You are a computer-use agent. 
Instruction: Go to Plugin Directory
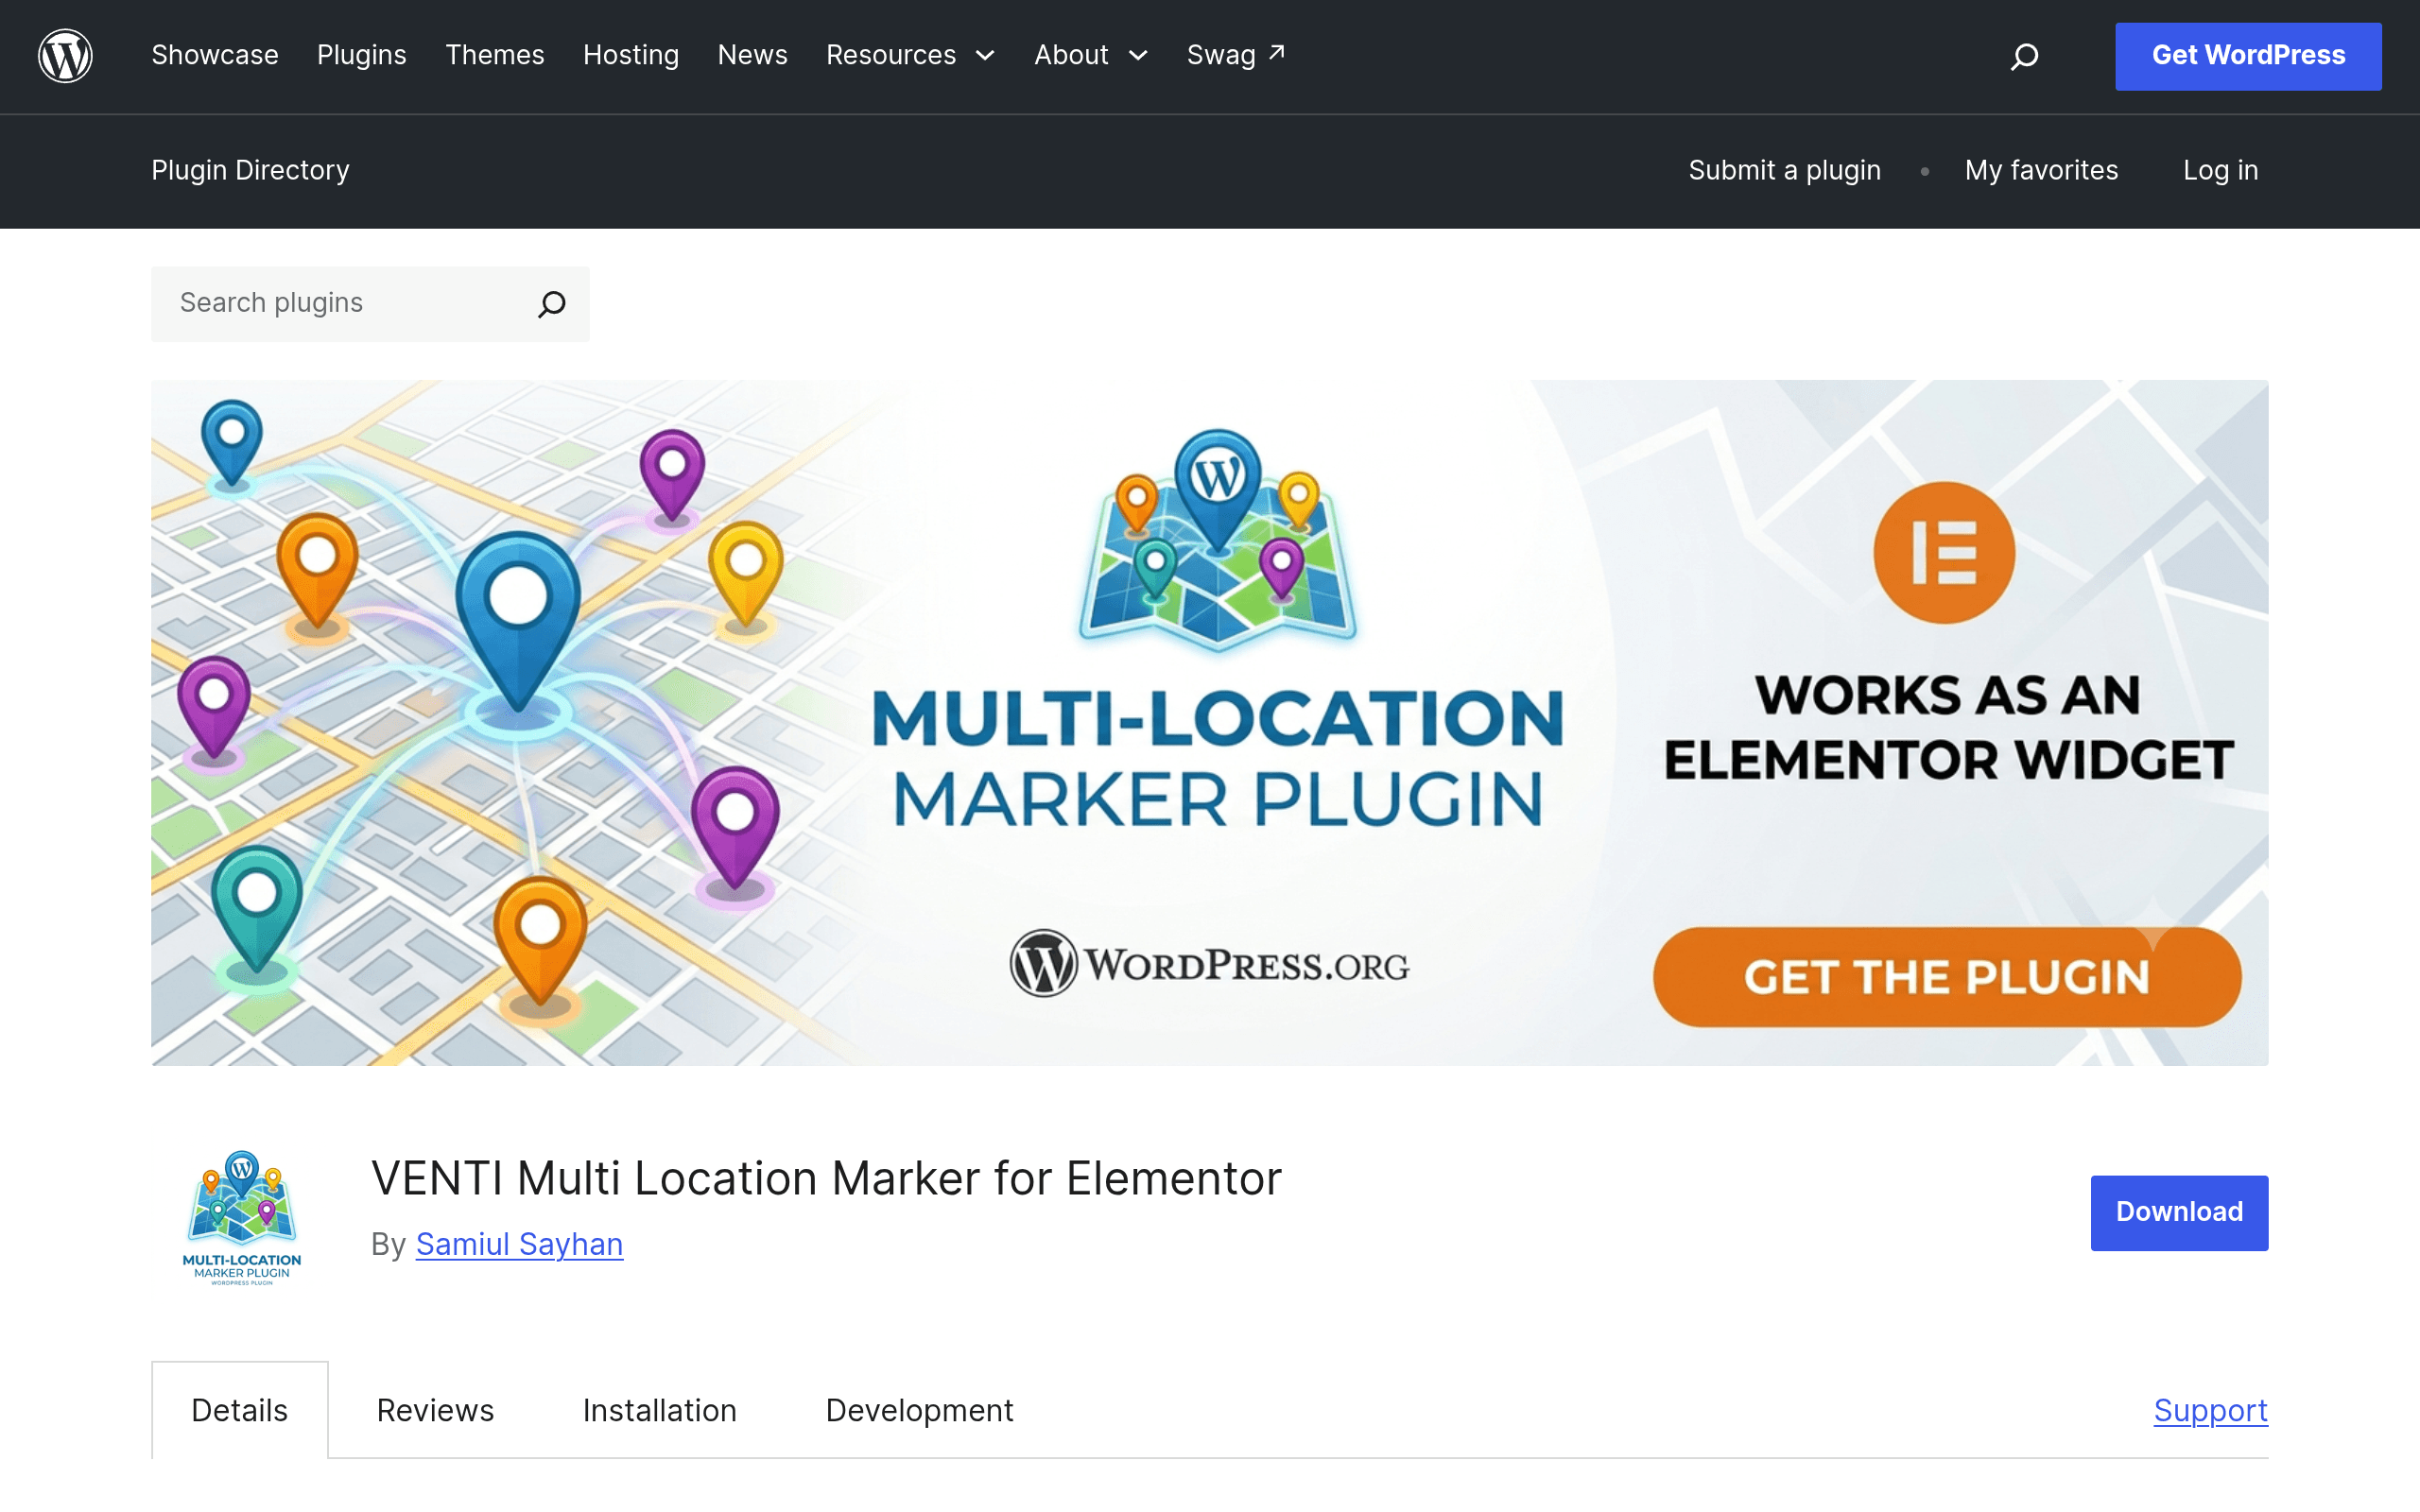click(250, 170)
